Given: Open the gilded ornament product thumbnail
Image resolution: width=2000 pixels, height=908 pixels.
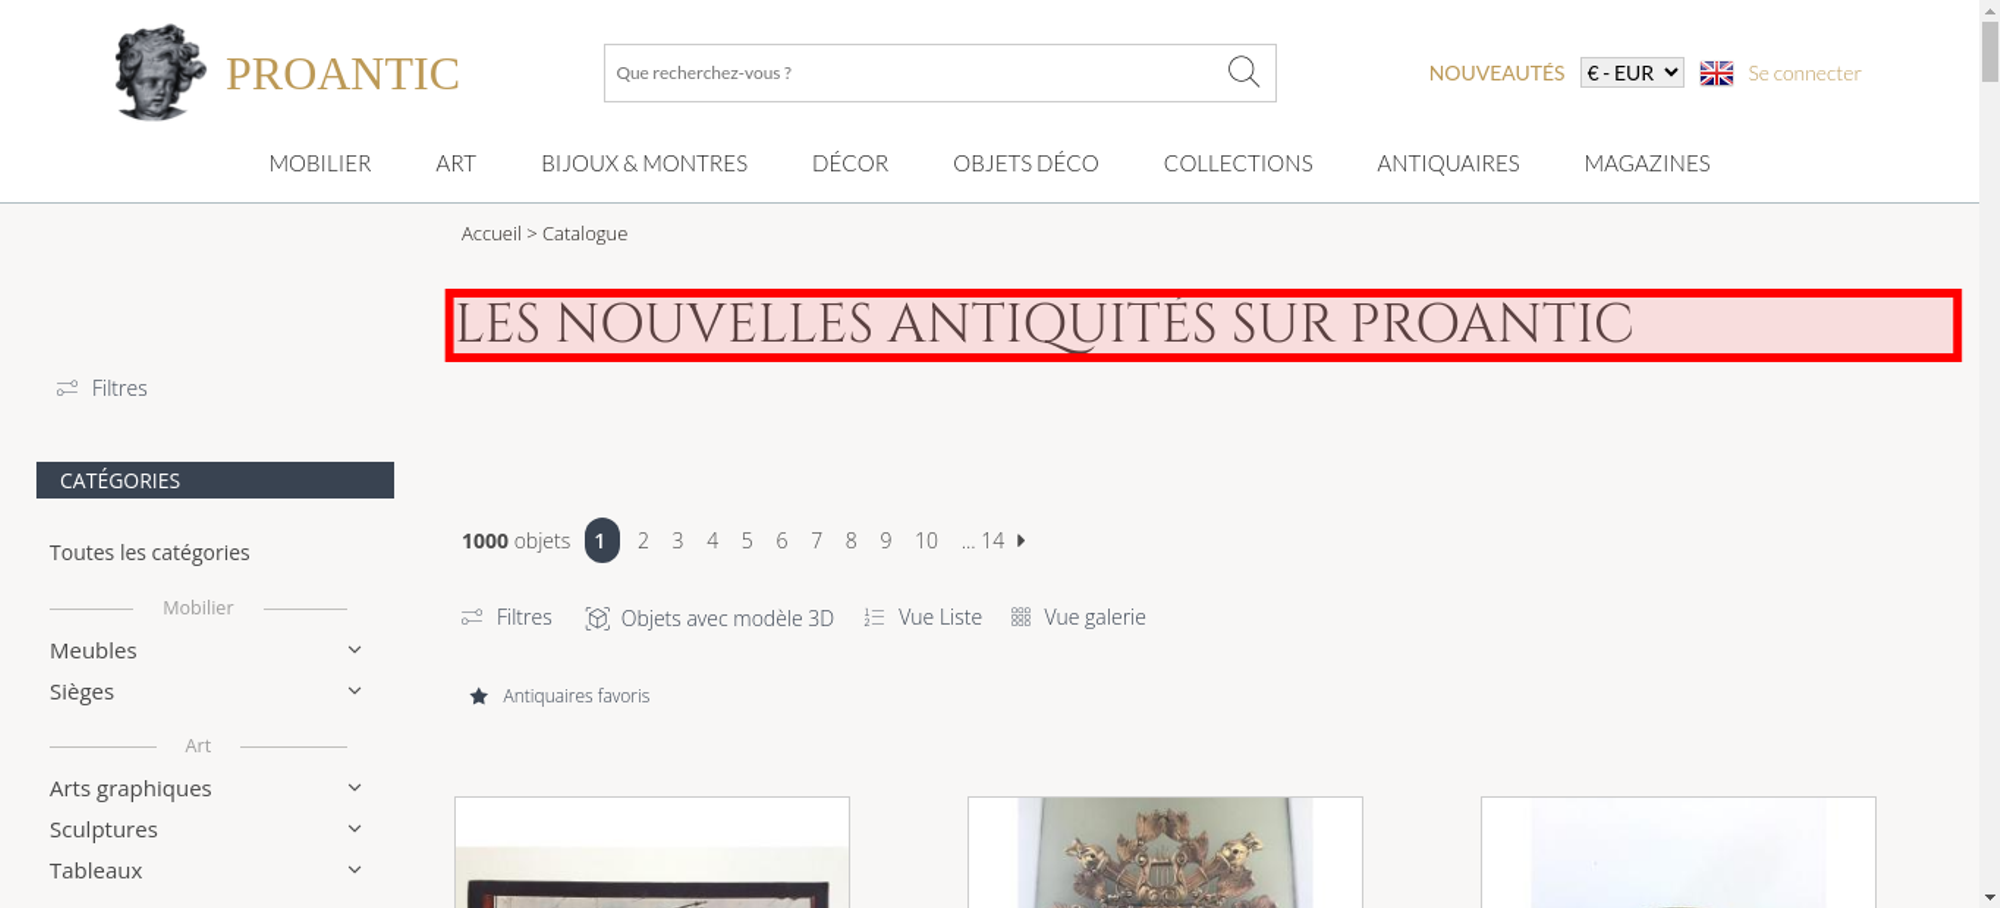Looking at the screenshot, I should pos(1165,852).
